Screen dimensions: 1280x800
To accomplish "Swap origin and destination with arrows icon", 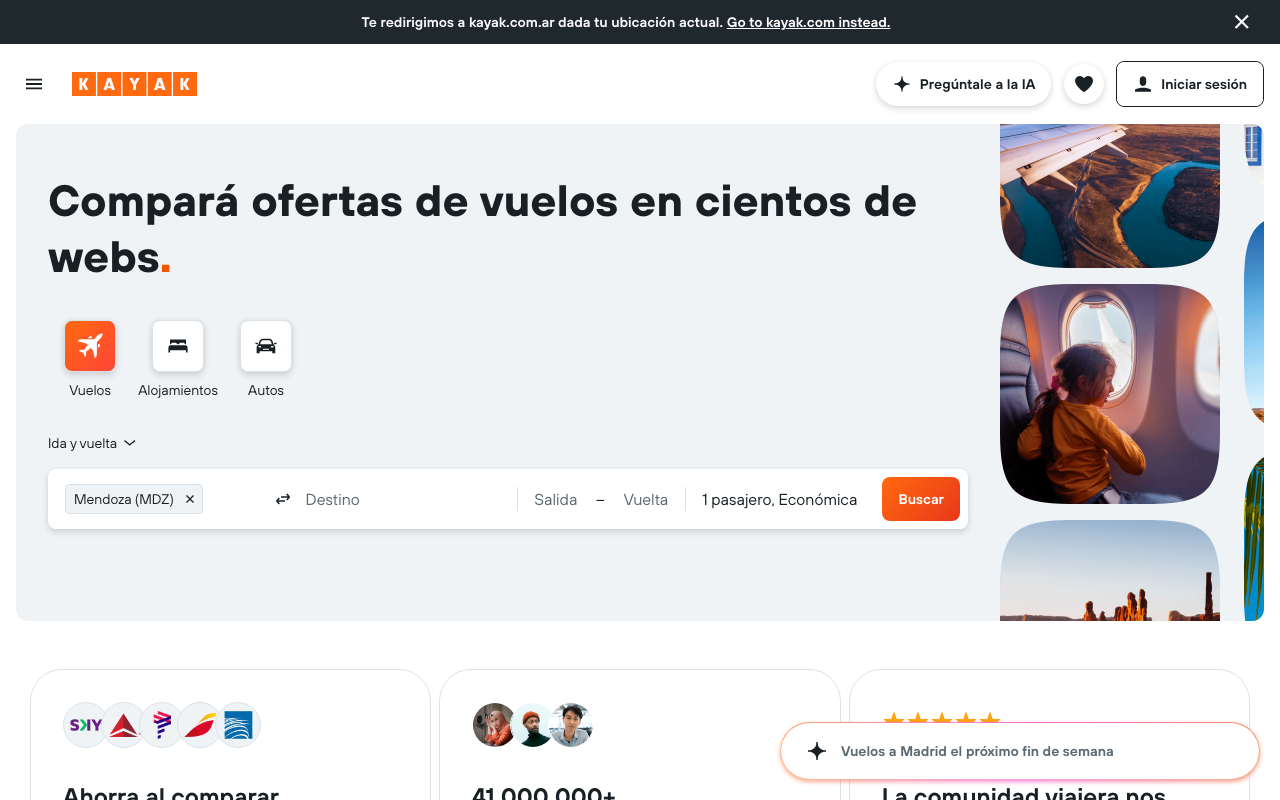I will (x=283, y=499).
